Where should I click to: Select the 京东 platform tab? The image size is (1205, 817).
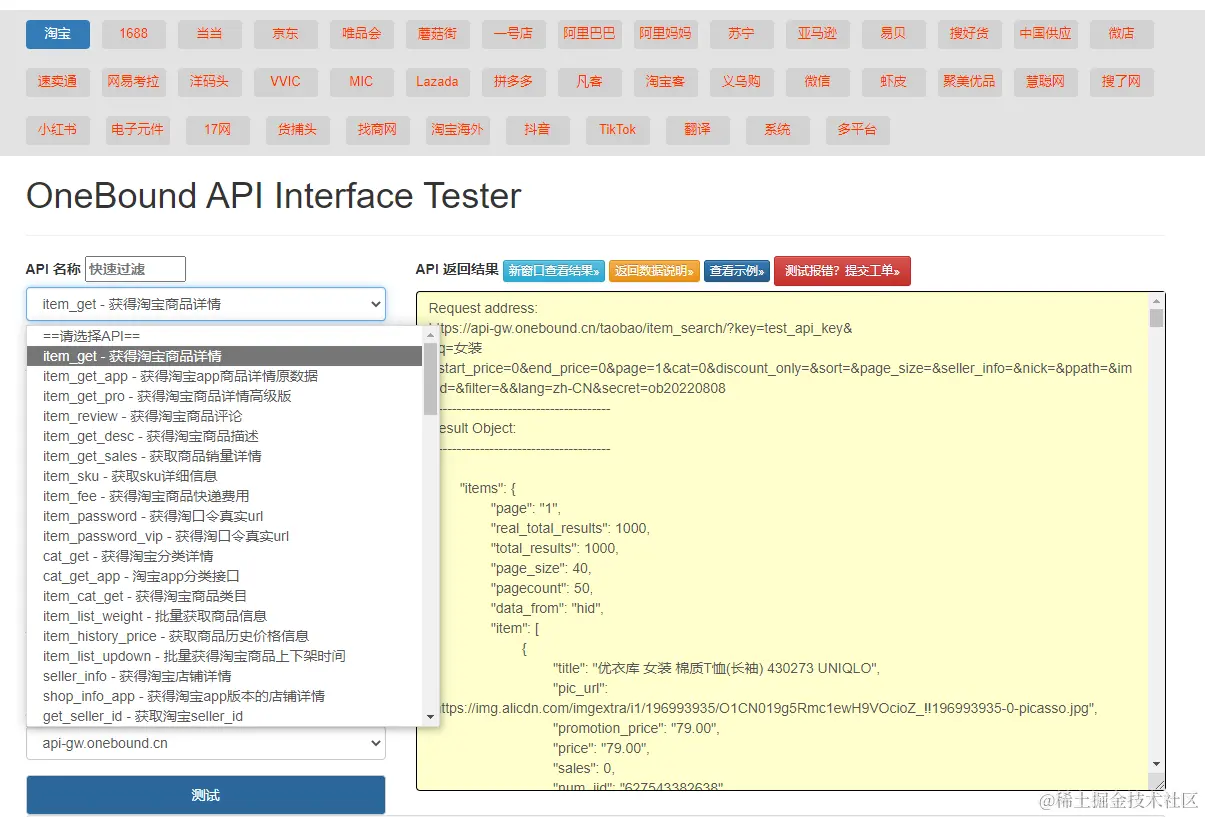coord(285,34)
